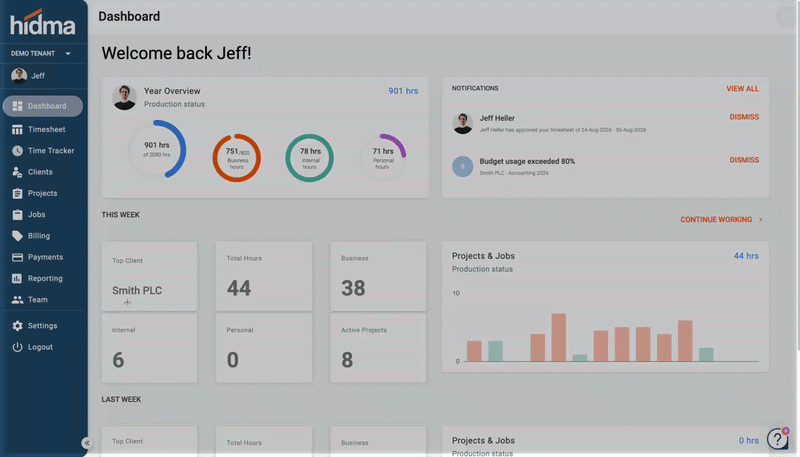800x457 pixels.
Task: Click the Welcome back Jeff! heading
Action: (x=177, y=53)
